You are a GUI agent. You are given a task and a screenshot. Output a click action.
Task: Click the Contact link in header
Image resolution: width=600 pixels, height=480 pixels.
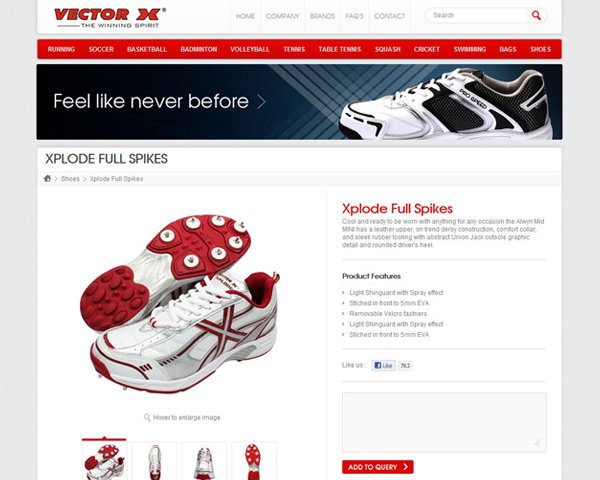click(x=390, y=16)
